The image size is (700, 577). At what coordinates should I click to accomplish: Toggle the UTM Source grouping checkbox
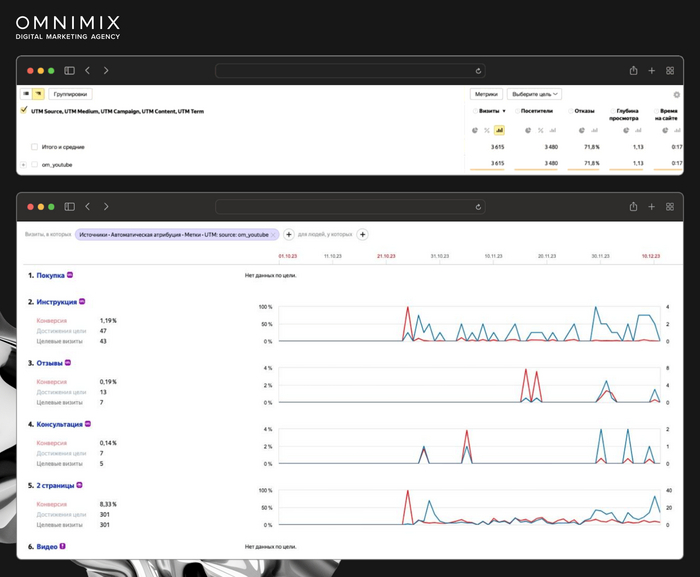24,111
